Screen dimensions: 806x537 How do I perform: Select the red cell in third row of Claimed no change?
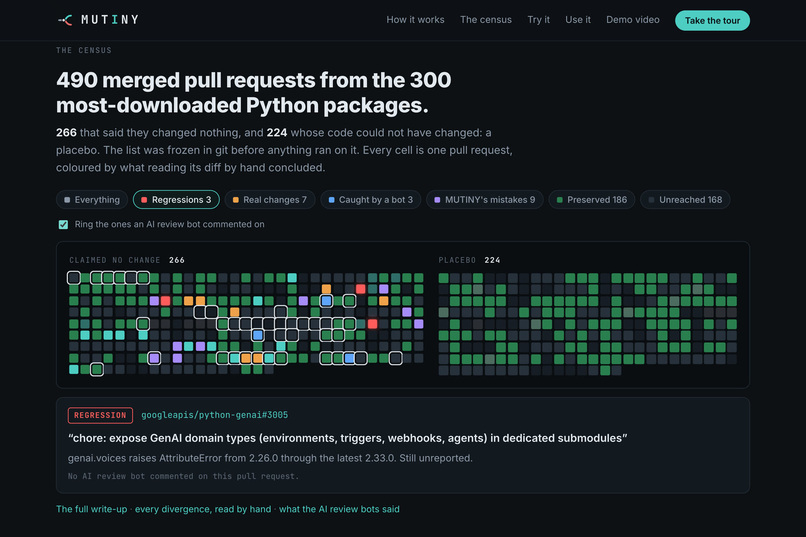pyautogui.click(x=166, y=301)
